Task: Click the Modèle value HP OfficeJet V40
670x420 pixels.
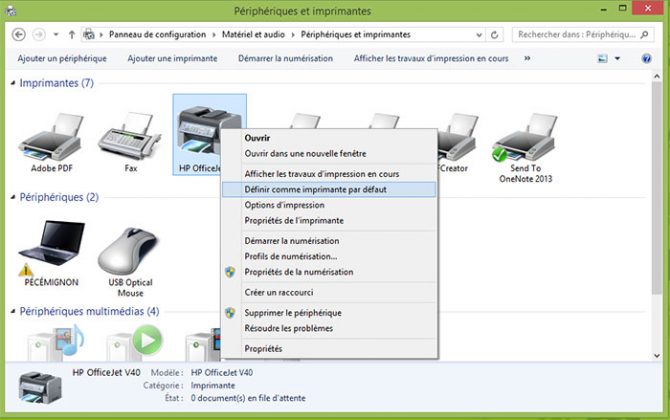Action: pos(222,373)
